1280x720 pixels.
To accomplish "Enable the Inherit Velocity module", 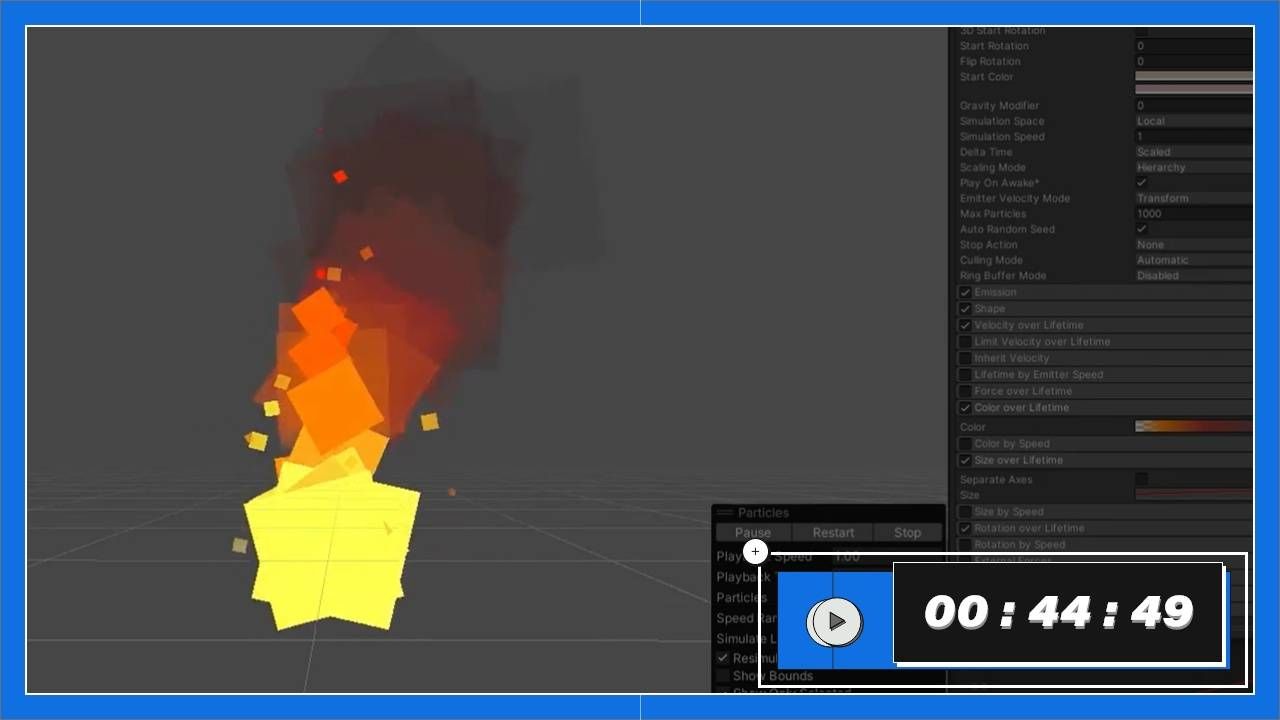I will tap(965, 358).
